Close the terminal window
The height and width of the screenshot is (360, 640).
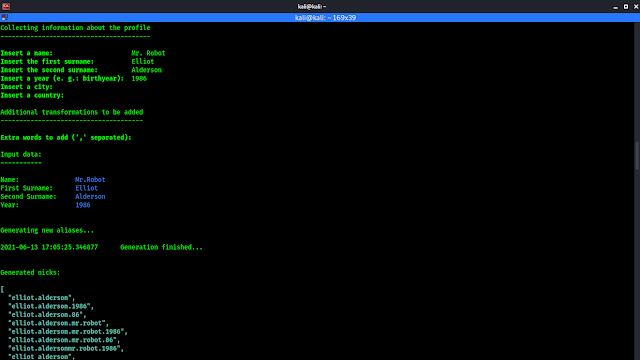[x=636, y=7]
